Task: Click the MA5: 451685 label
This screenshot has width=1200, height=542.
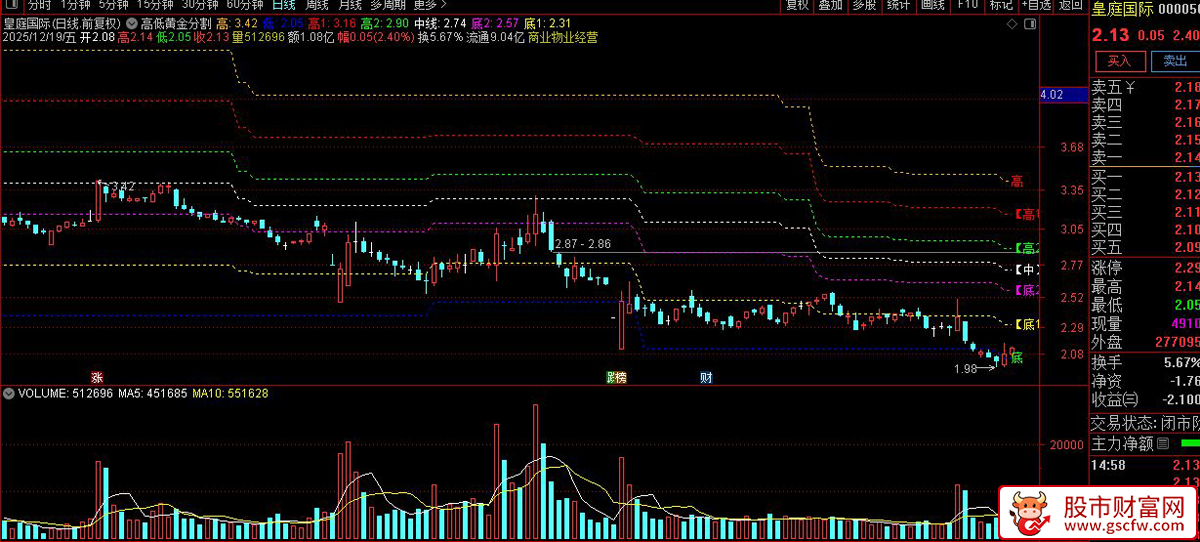Action: click(x=154, y=393)
